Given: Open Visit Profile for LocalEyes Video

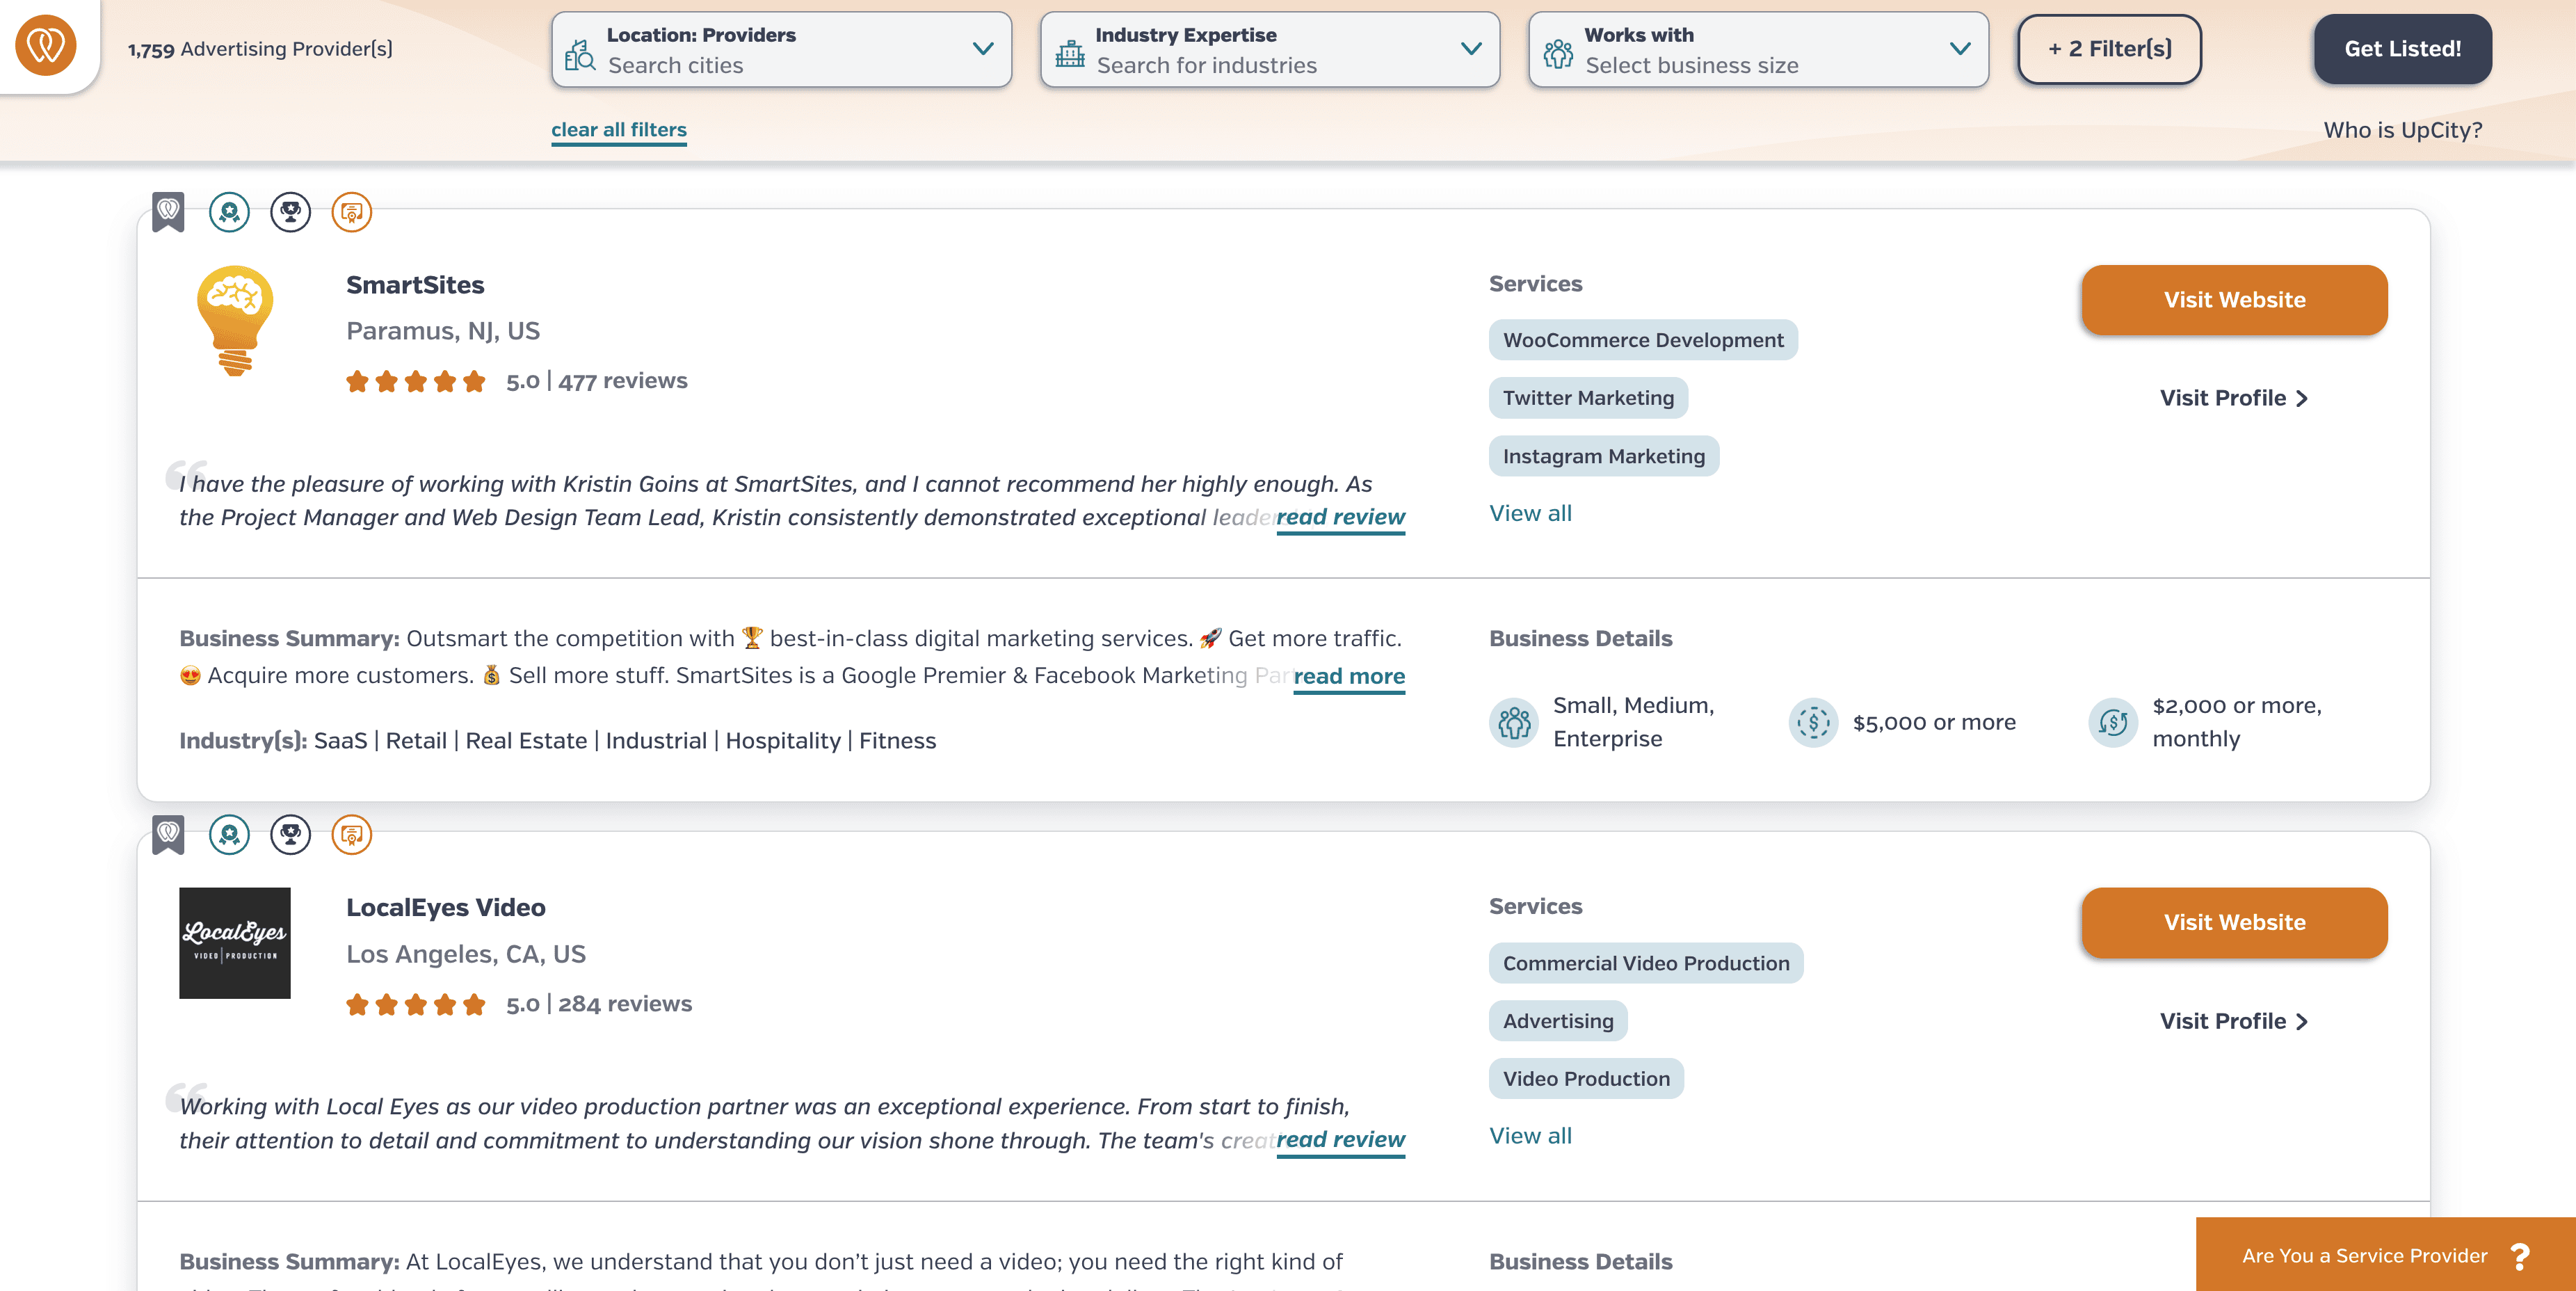Looking at the screenshot, I should tap(2233, 1021).
